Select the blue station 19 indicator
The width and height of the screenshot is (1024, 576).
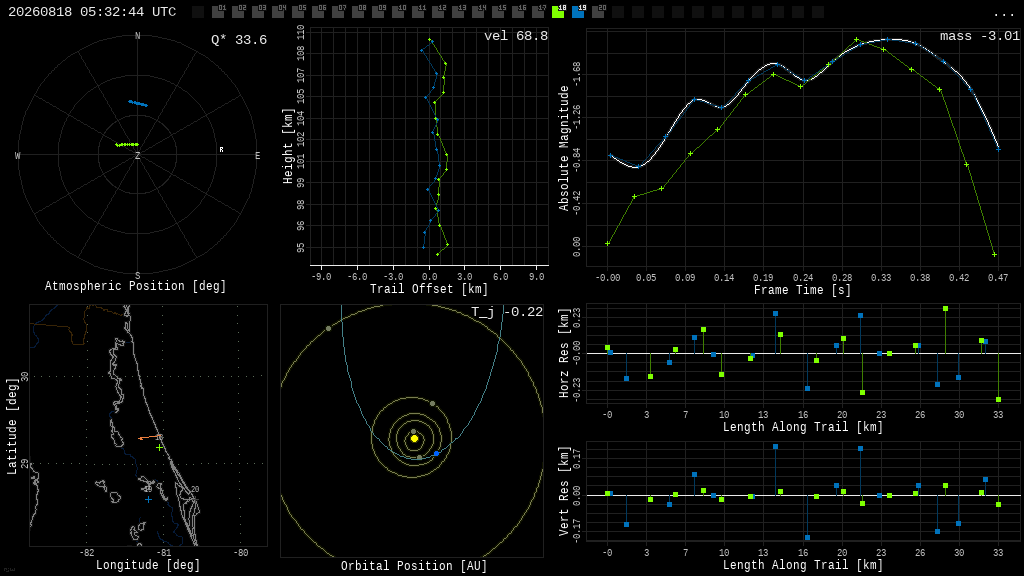[x=578, y=11]
